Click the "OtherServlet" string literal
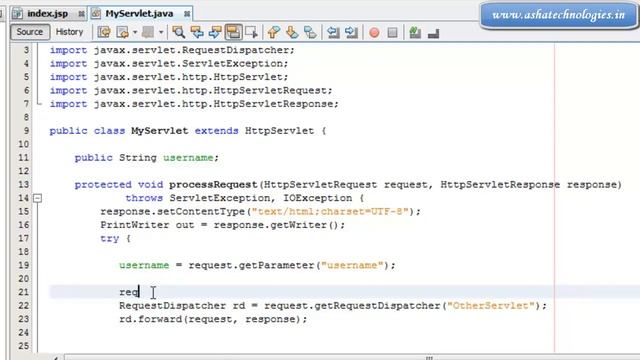The height and width of the screenshot is (360, 640). (491, 306)
